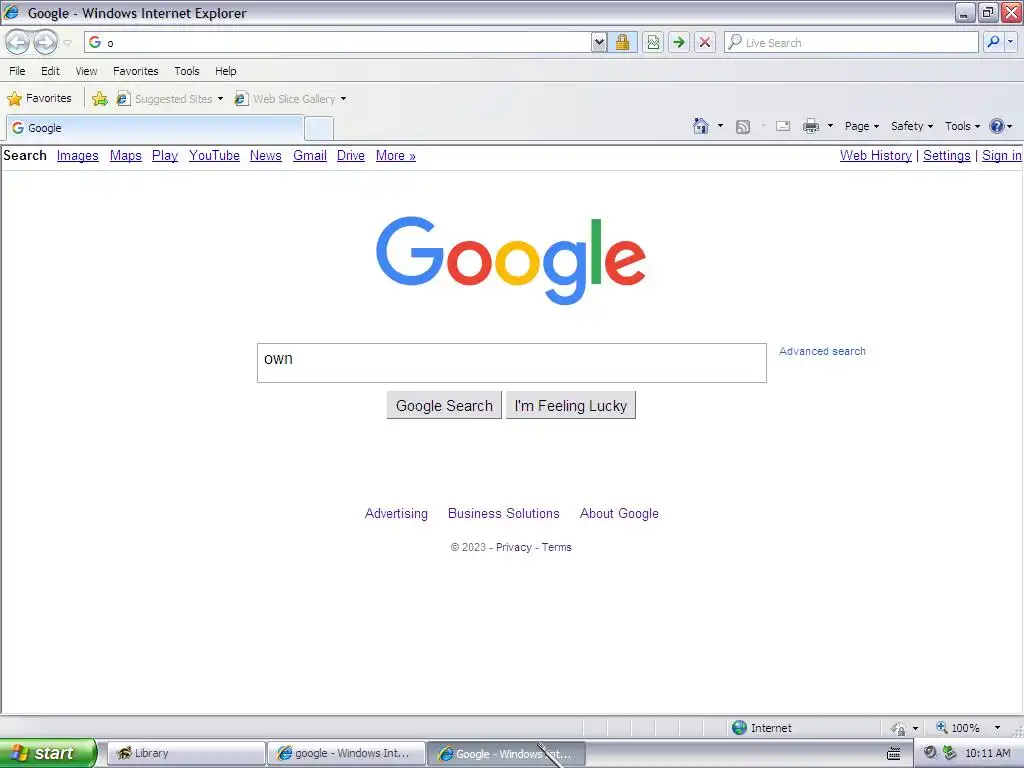
Task: Open Web History link
Action: pyautogui.click(x=876, y=155)
